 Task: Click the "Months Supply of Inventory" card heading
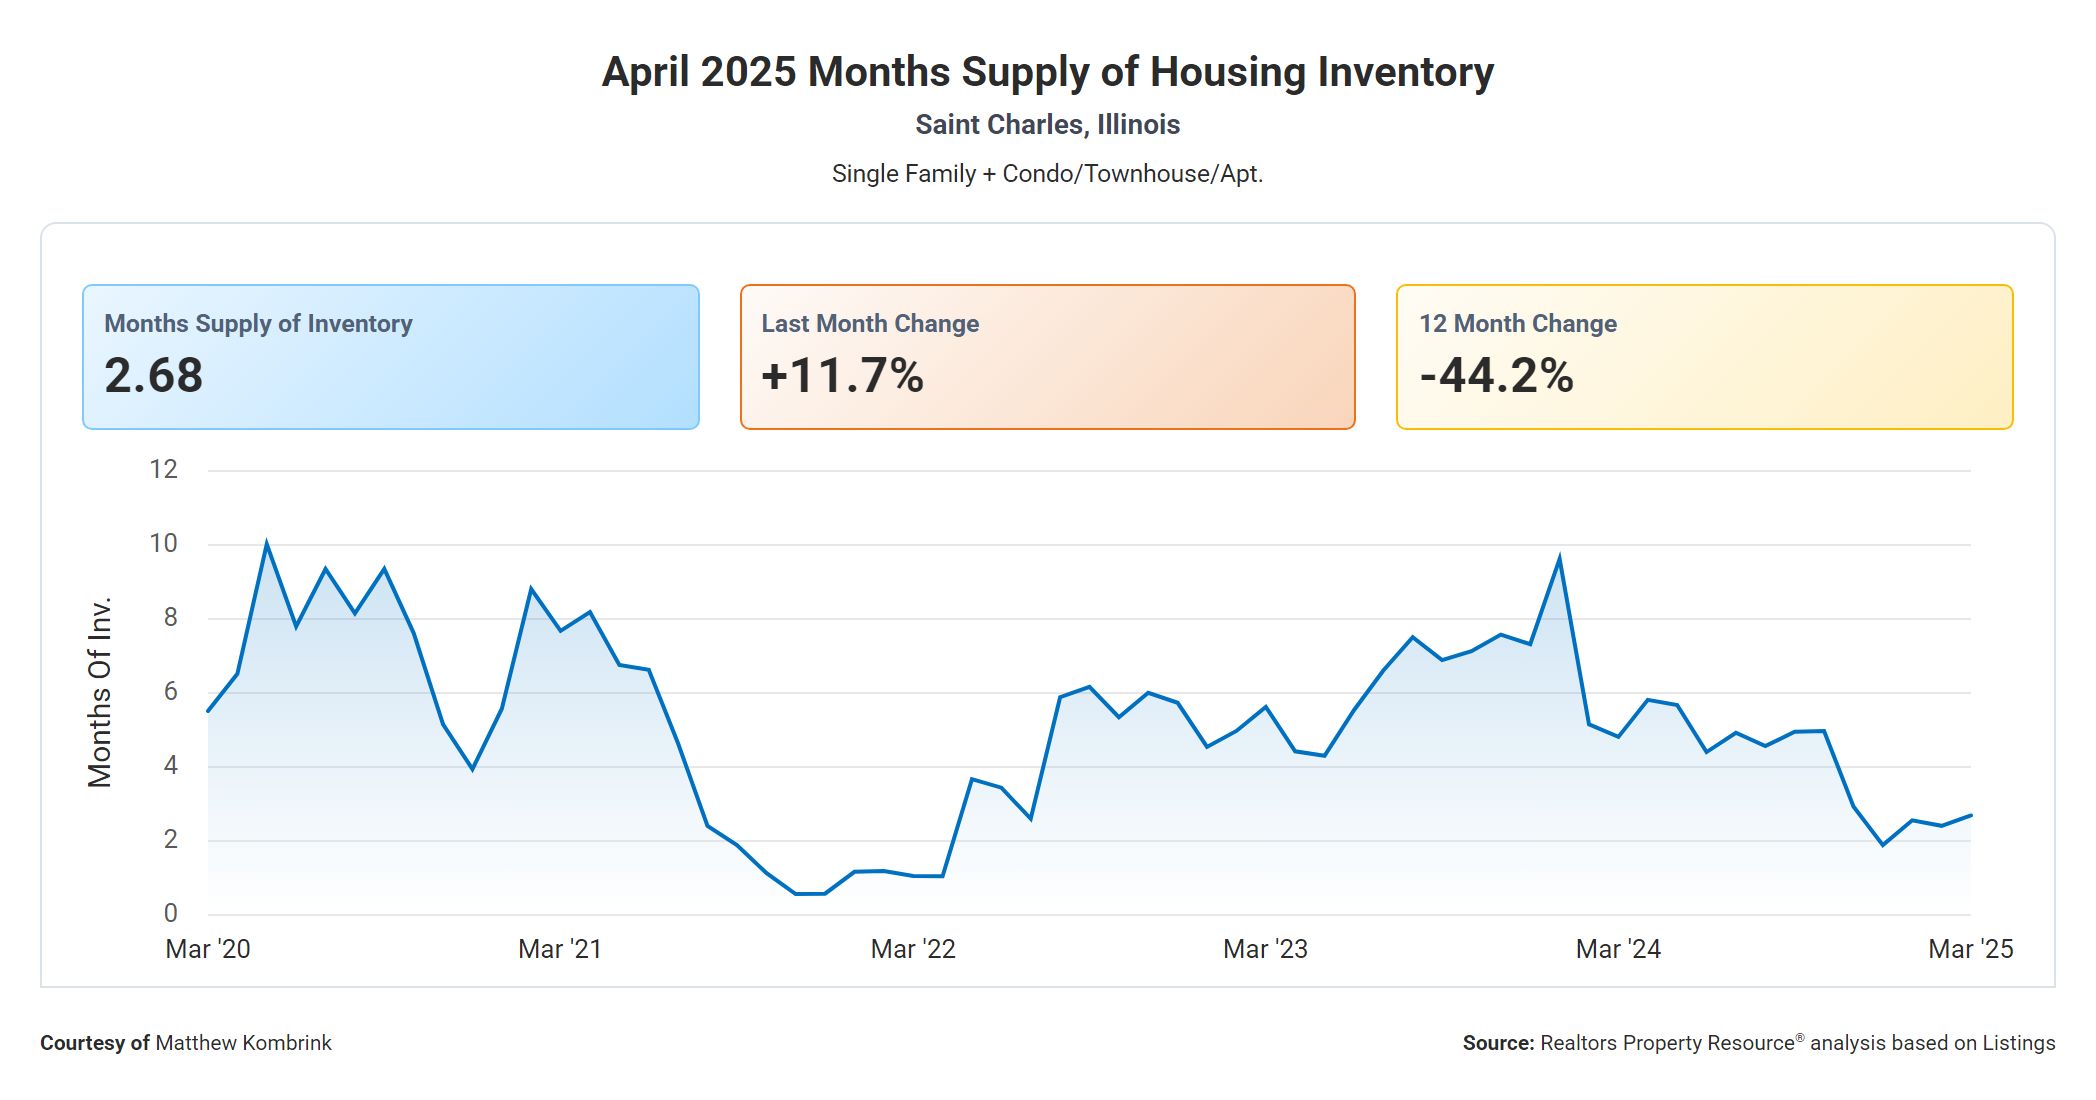pyautogui.click(x=258, y=324)
